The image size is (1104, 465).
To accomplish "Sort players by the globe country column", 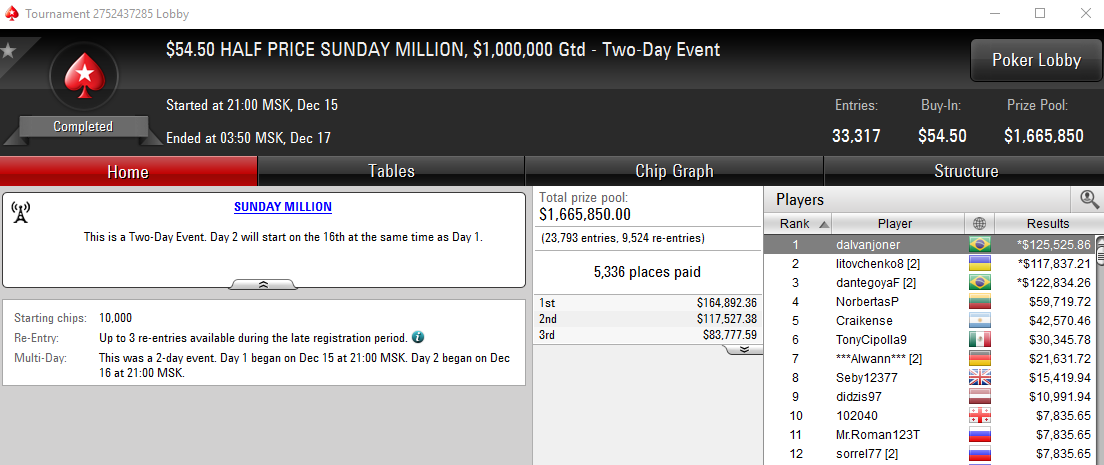I will click(x=978, y=224).
